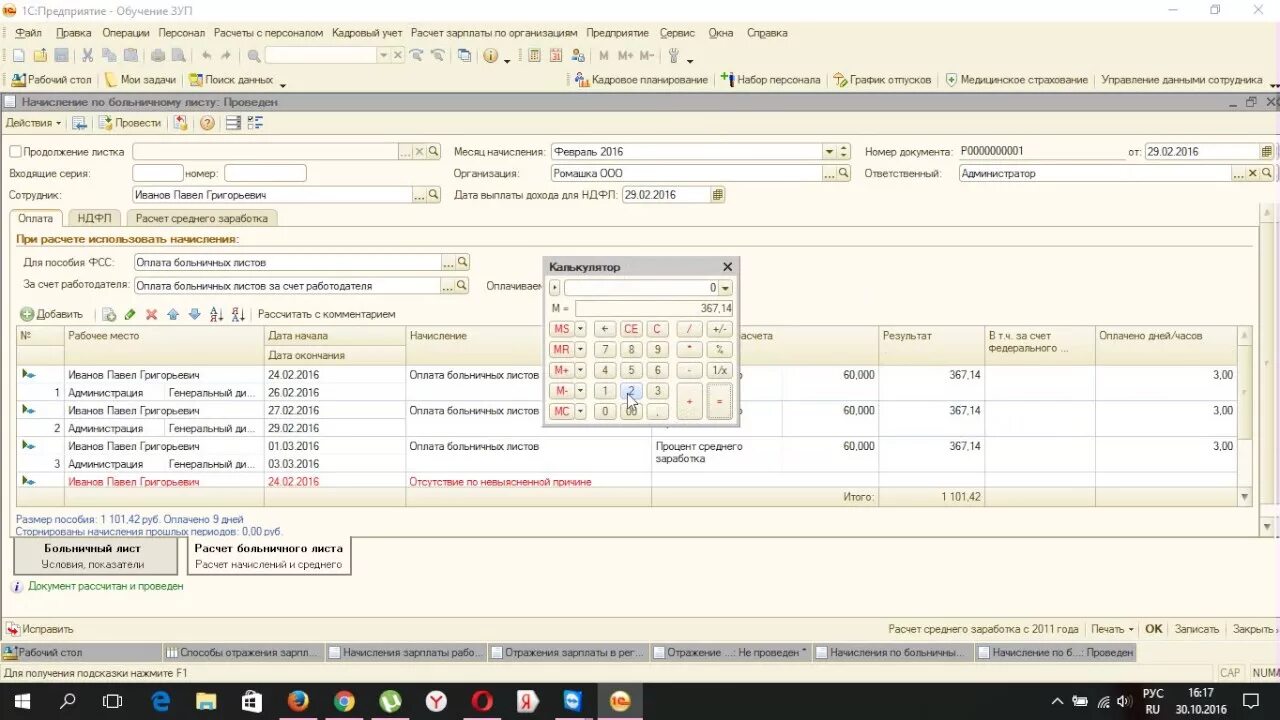
Task: Open dropdown next to MC in calculator
Action: click(580, 411)
